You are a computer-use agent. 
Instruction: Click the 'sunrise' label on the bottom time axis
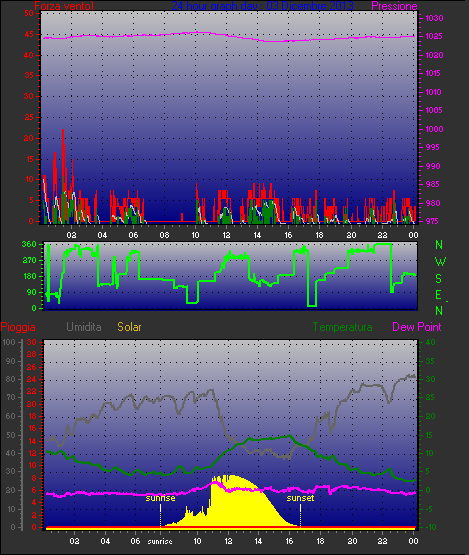coord(160,541)
